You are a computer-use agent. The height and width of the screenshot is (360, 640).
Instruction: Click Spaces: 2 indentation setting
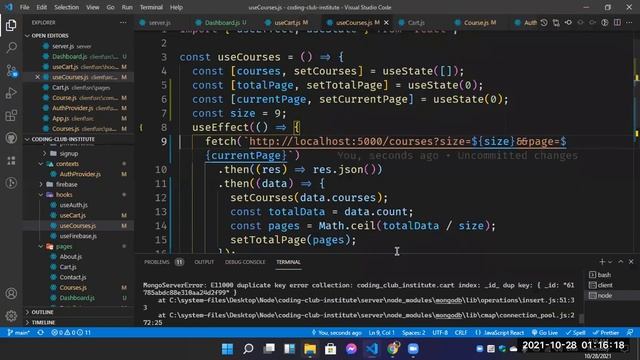pyautogui.click(x=413, y=333)
